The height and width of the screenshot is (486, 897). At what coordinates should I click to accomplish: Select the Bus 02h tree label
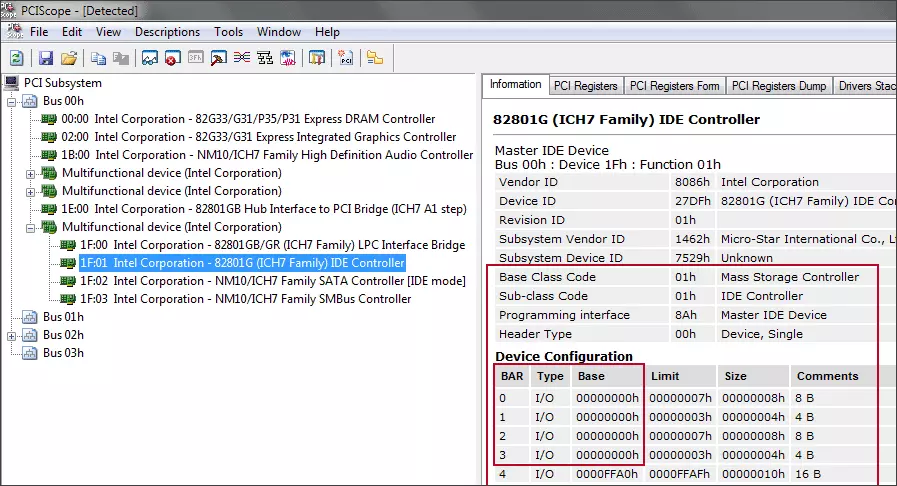coord(63,335)
